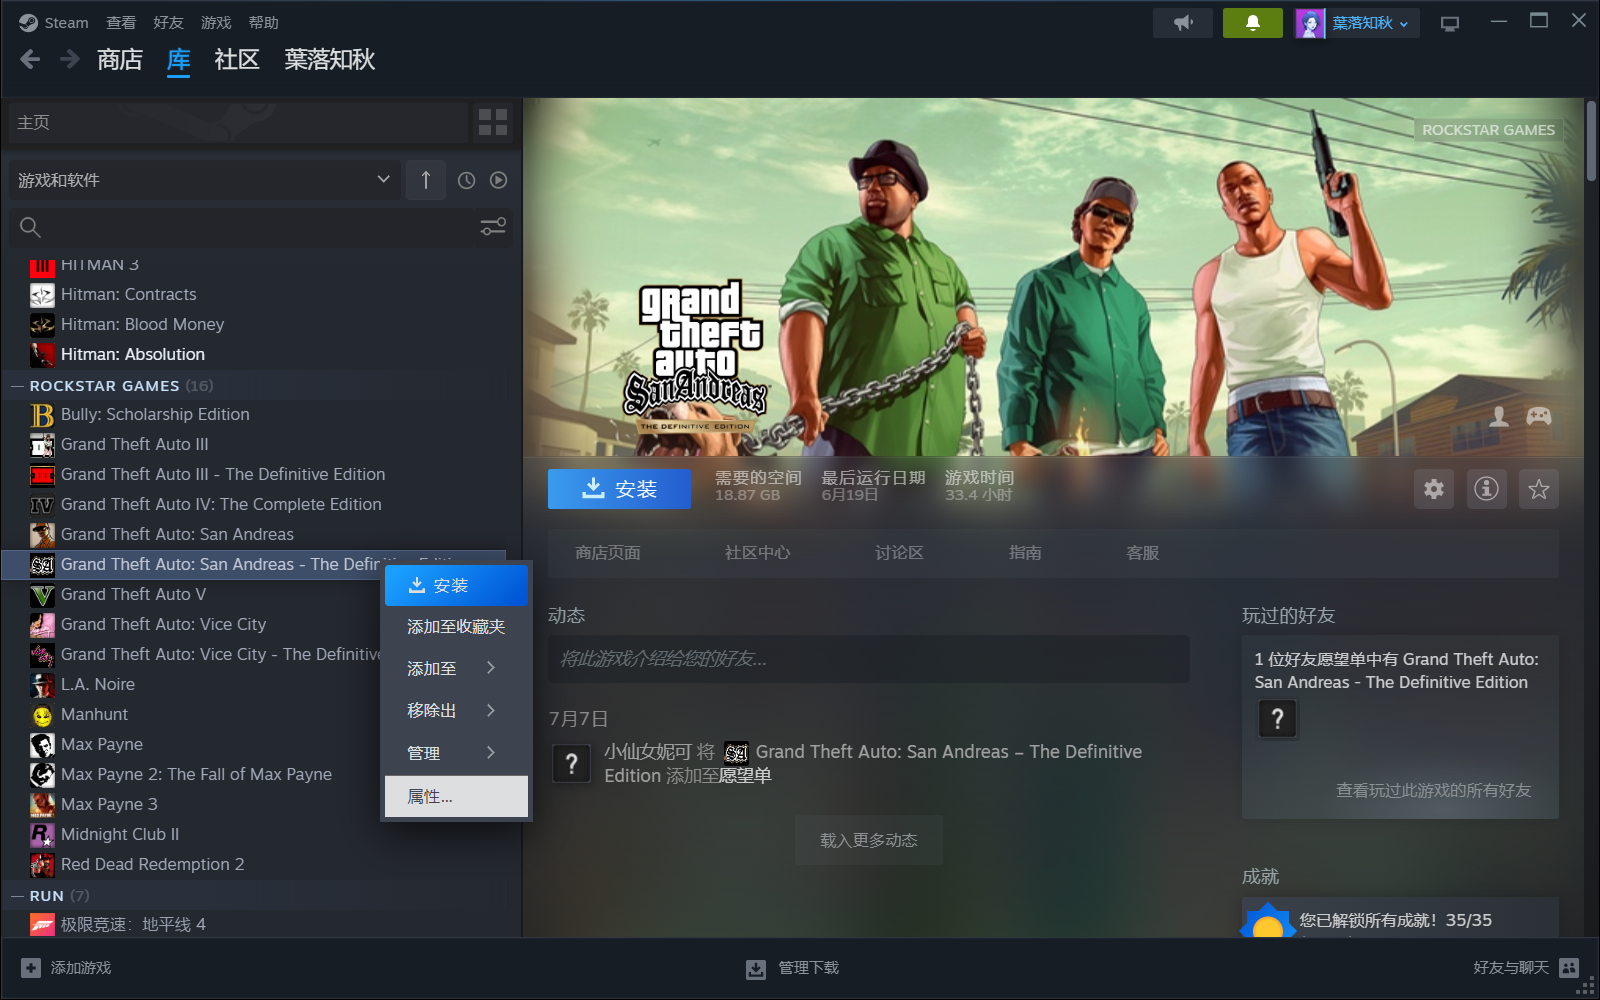
Task: Open the 查看 menu
Action: (121, 23)
